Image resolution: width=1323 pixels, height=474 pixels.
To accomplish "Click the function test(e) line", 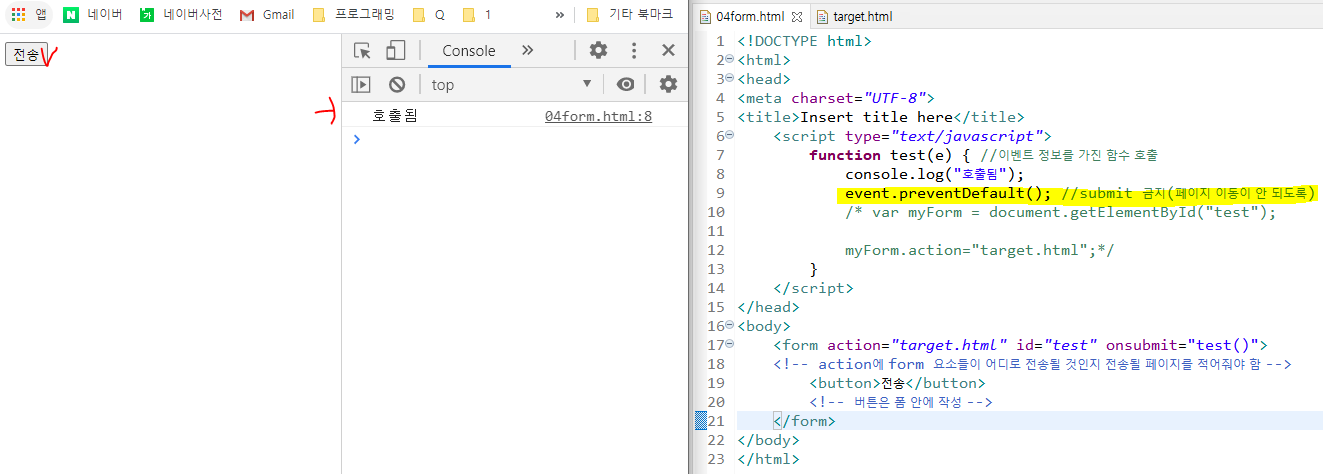I will (x=984, y=155).
